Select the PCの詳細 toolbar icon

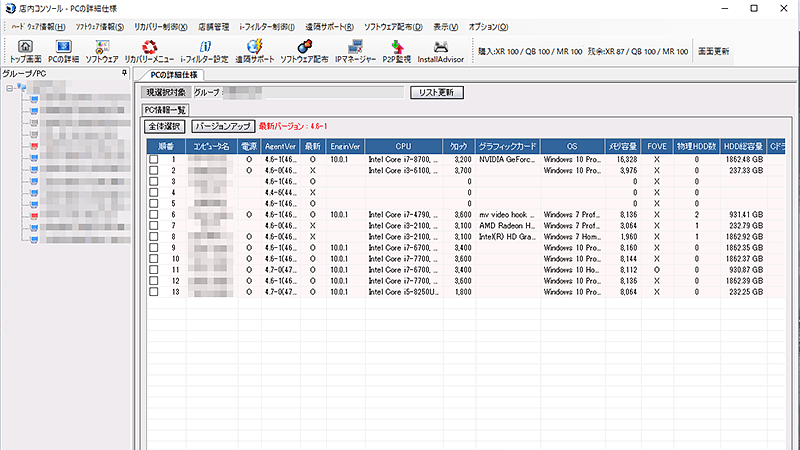pyautogui.click(x=63, y=52)
